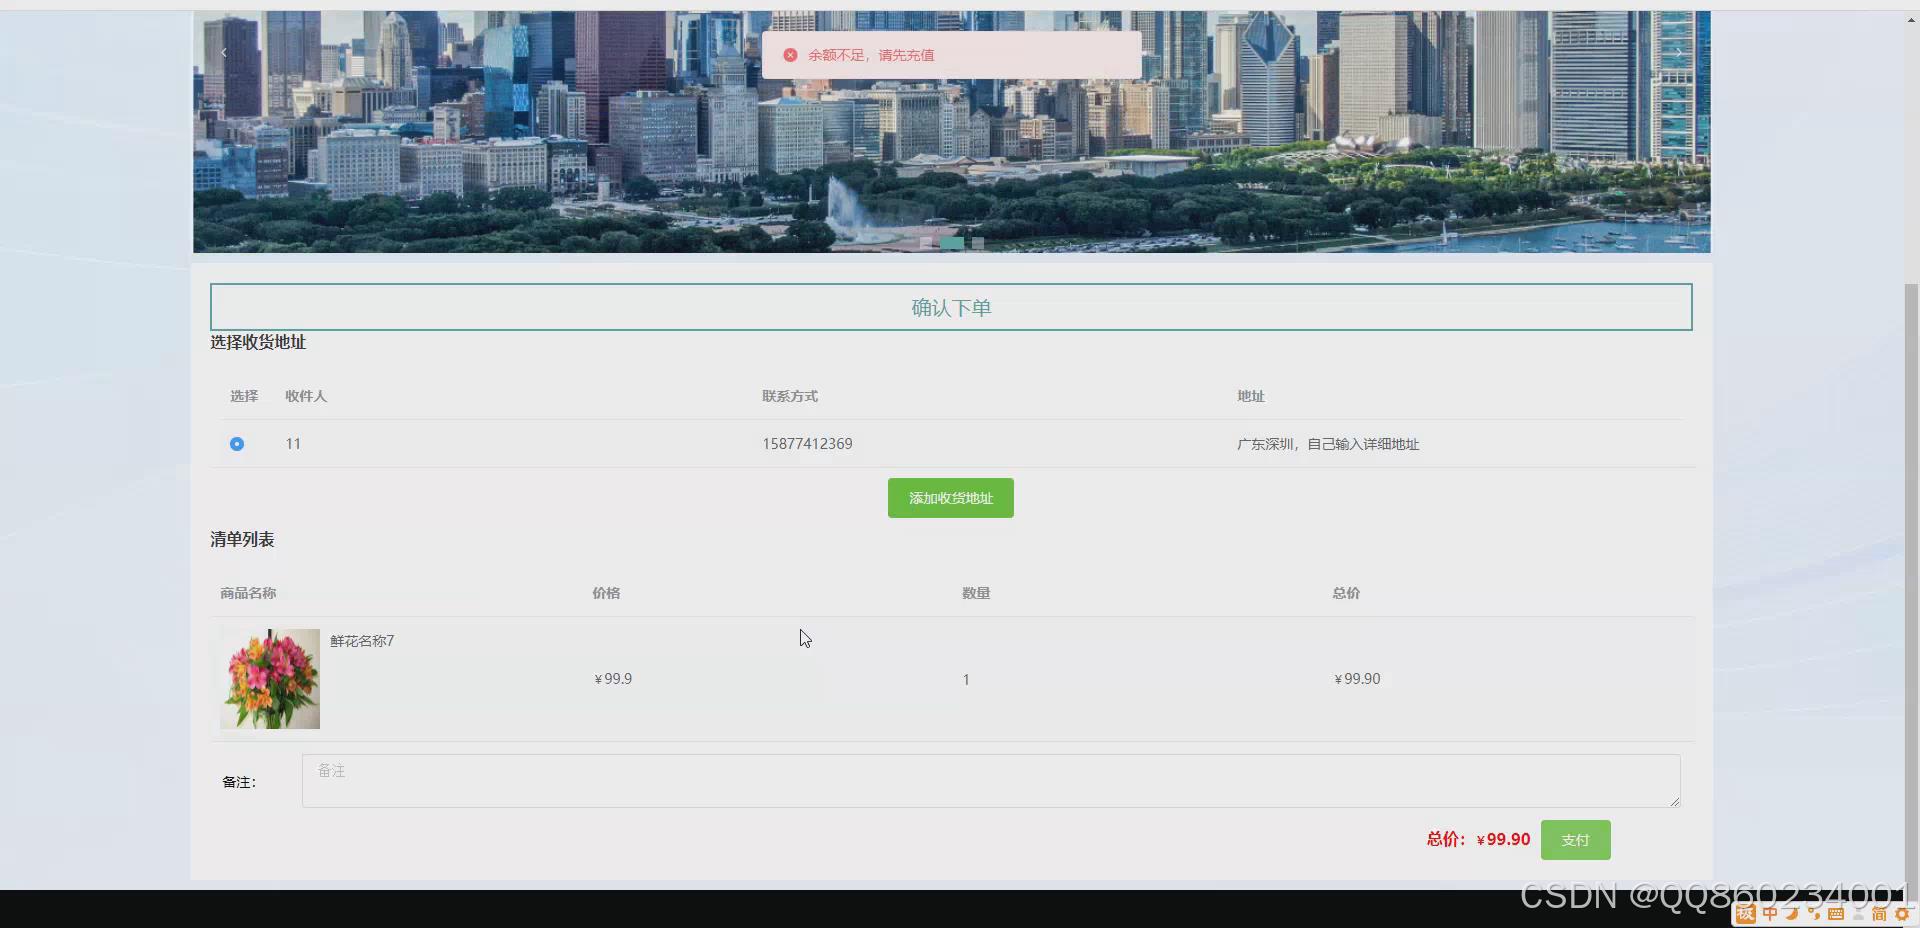1920x928 pixels.
Task: Open the IME settings gear
Action: [x=1901, y=914]
